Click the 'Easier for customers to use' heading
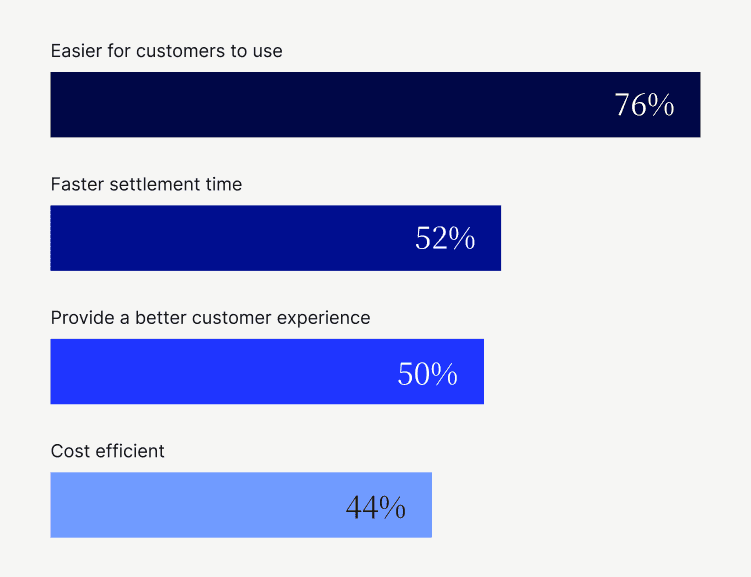 point(166,51)
